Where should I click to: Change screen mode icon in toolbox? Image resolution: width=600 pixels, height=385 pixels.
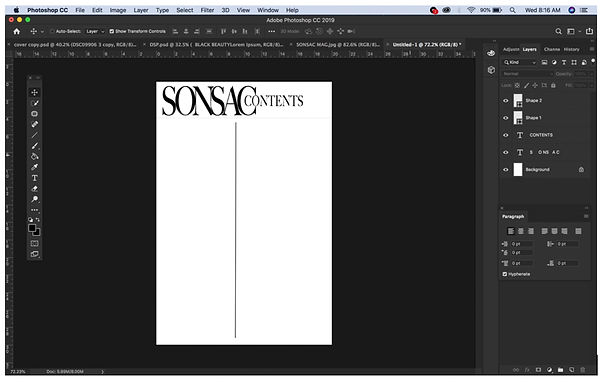pyautogui.click(x=34, y=254)
